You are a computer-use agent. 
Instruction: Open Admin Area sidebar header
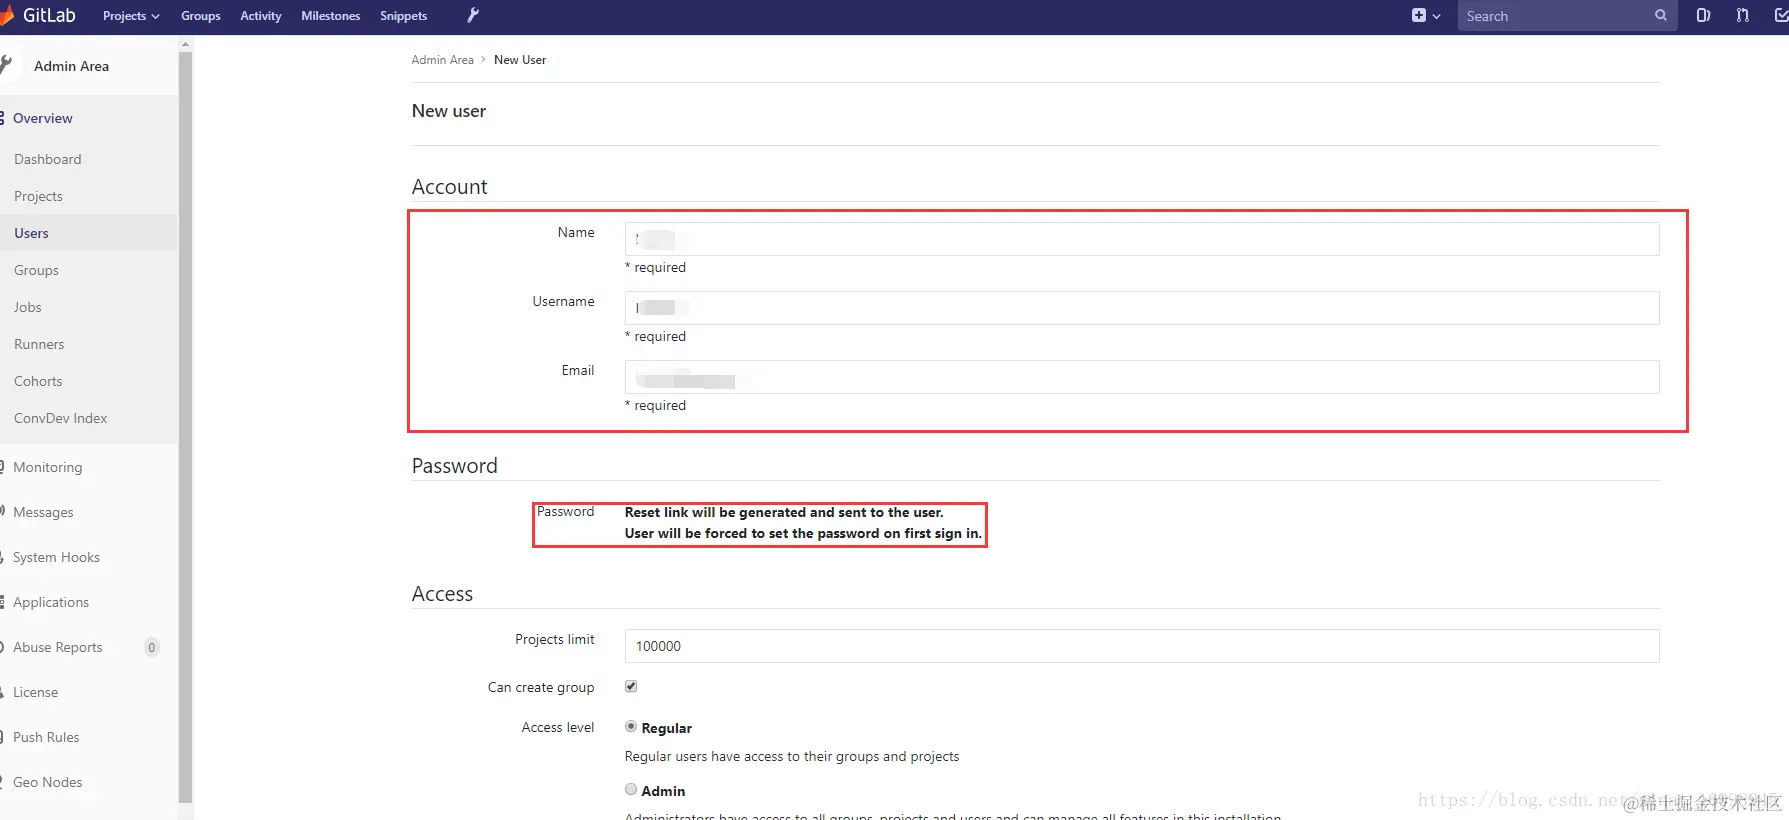[71, 66]
